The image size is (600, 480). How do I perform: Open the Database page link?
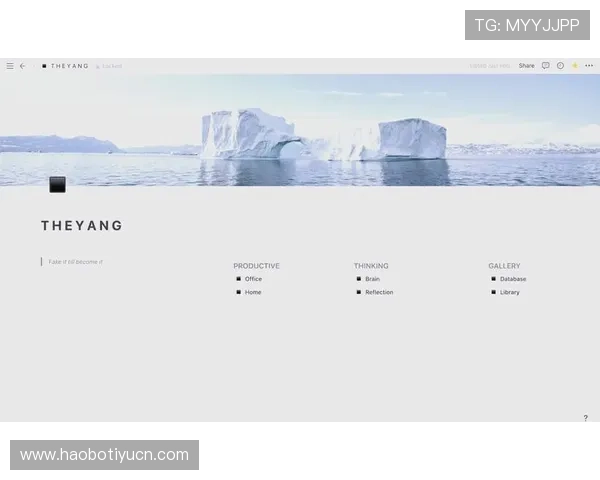pyautogui.click(x=512, y=279)
